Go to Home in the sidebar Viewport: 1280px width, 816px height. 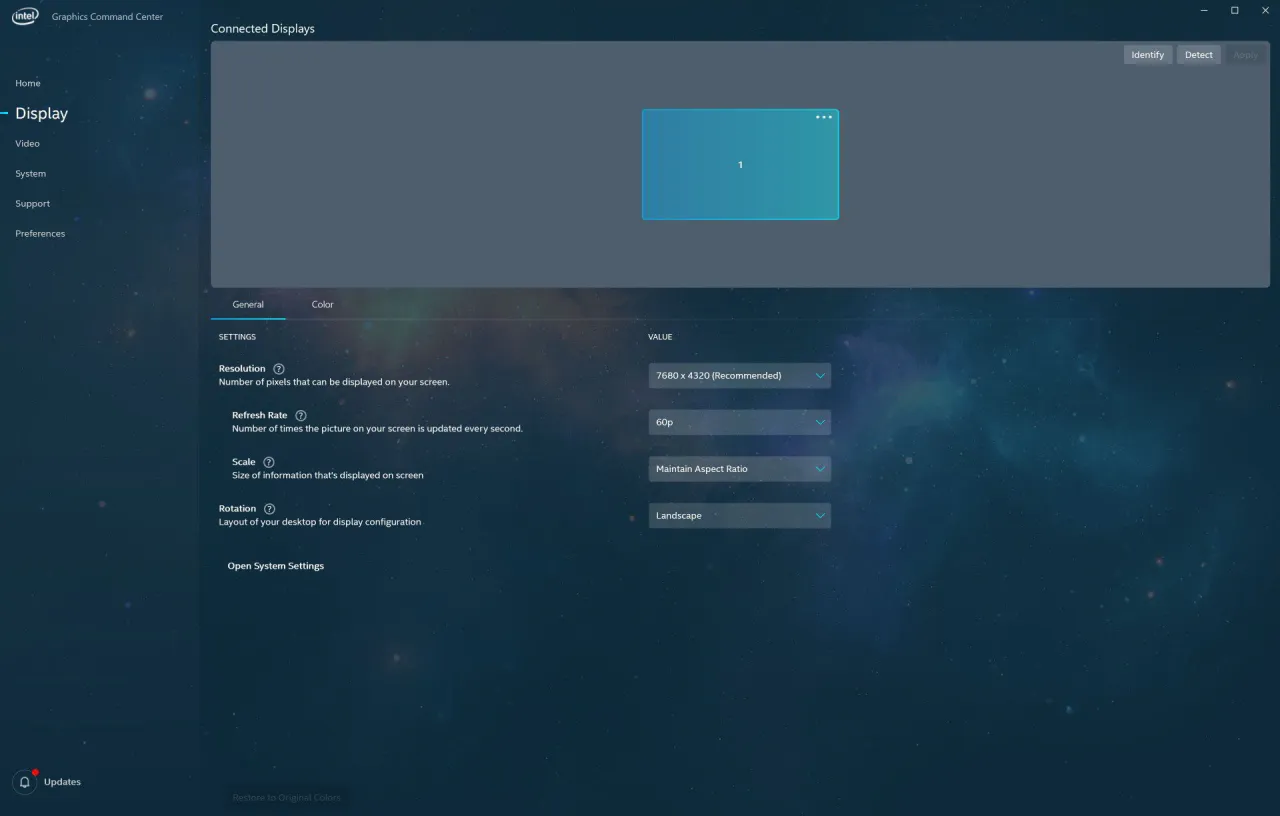click(x=28, y=84)
